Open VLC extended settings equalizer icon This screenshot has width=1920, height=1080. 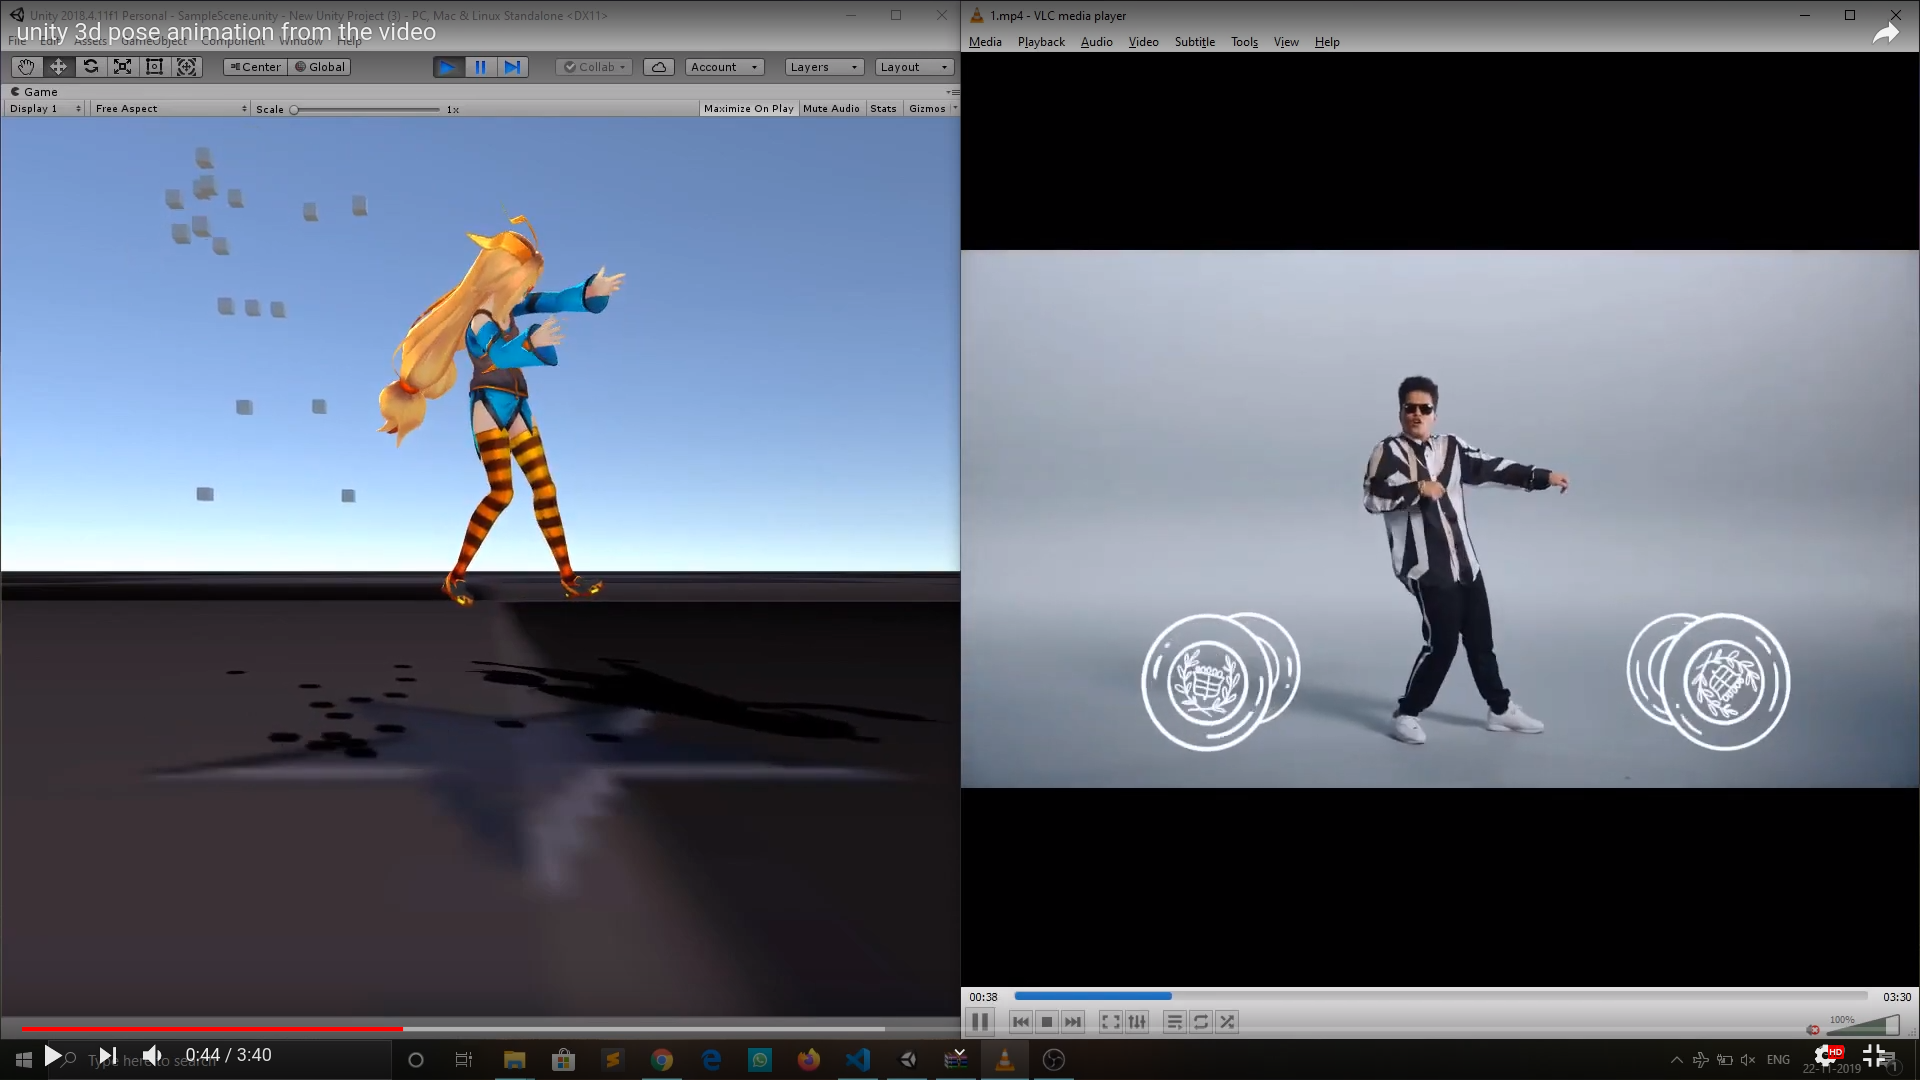coord(1137,1022)
